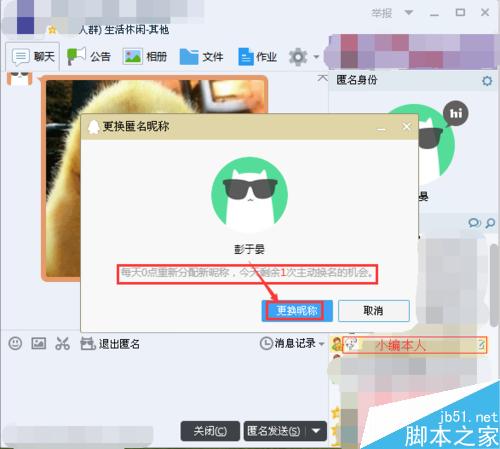Click the nickname text 彭于晏
This screenshot has width=500, height=449.
(x=249, y=249)
